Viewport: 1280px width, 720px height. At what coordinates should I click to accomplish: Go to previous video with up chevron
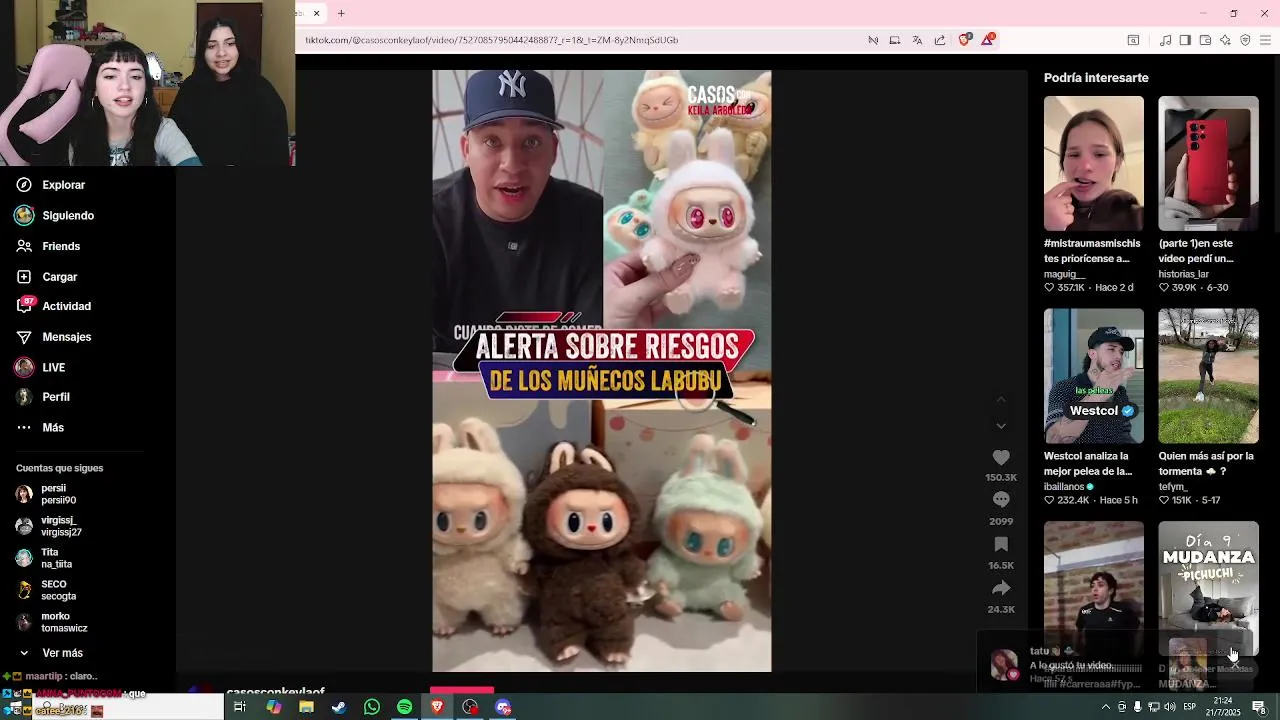pos(1001,399)
